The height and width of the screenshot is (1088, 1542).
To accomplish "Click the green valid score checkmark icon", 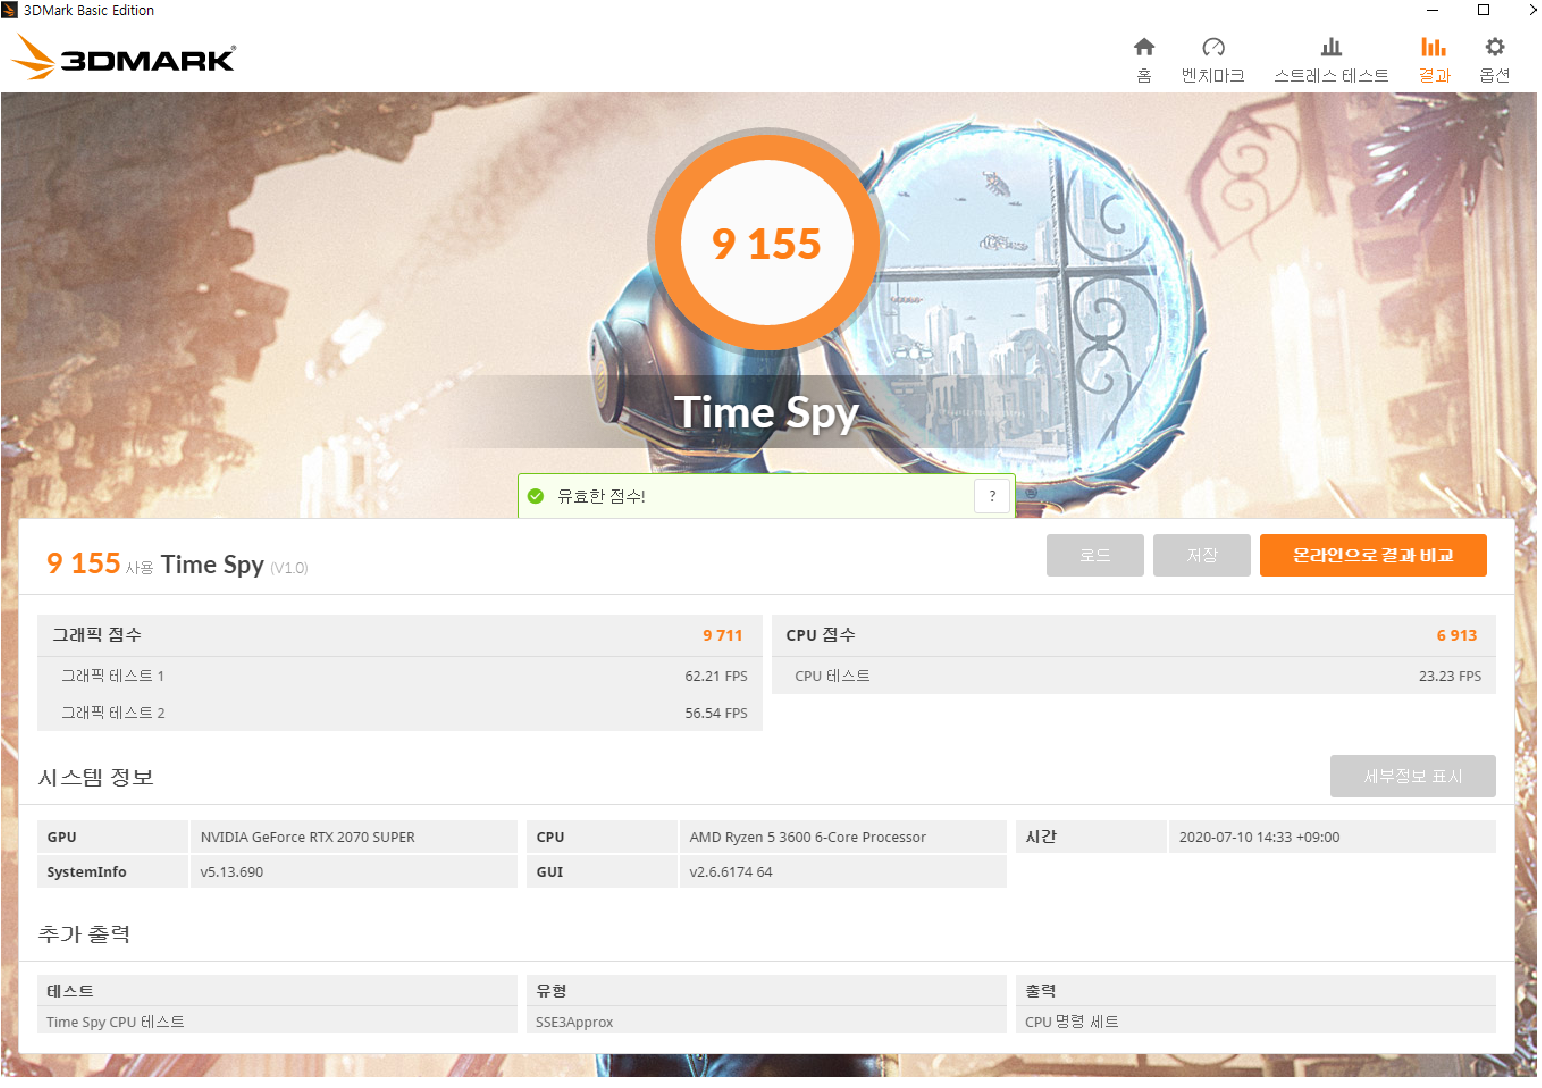I will 536,496.
